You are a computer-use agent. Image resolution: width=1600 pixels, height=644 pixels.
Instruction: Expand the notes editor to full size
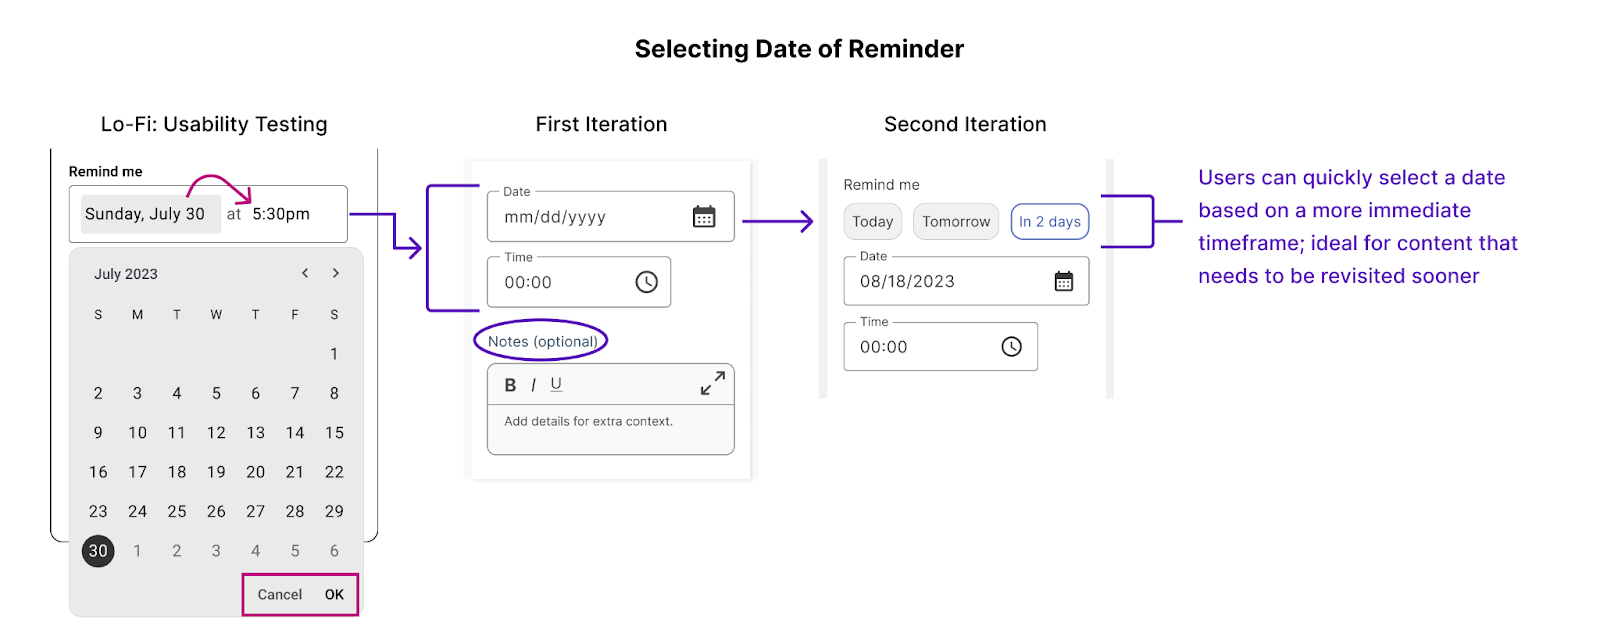coord(713,384)
